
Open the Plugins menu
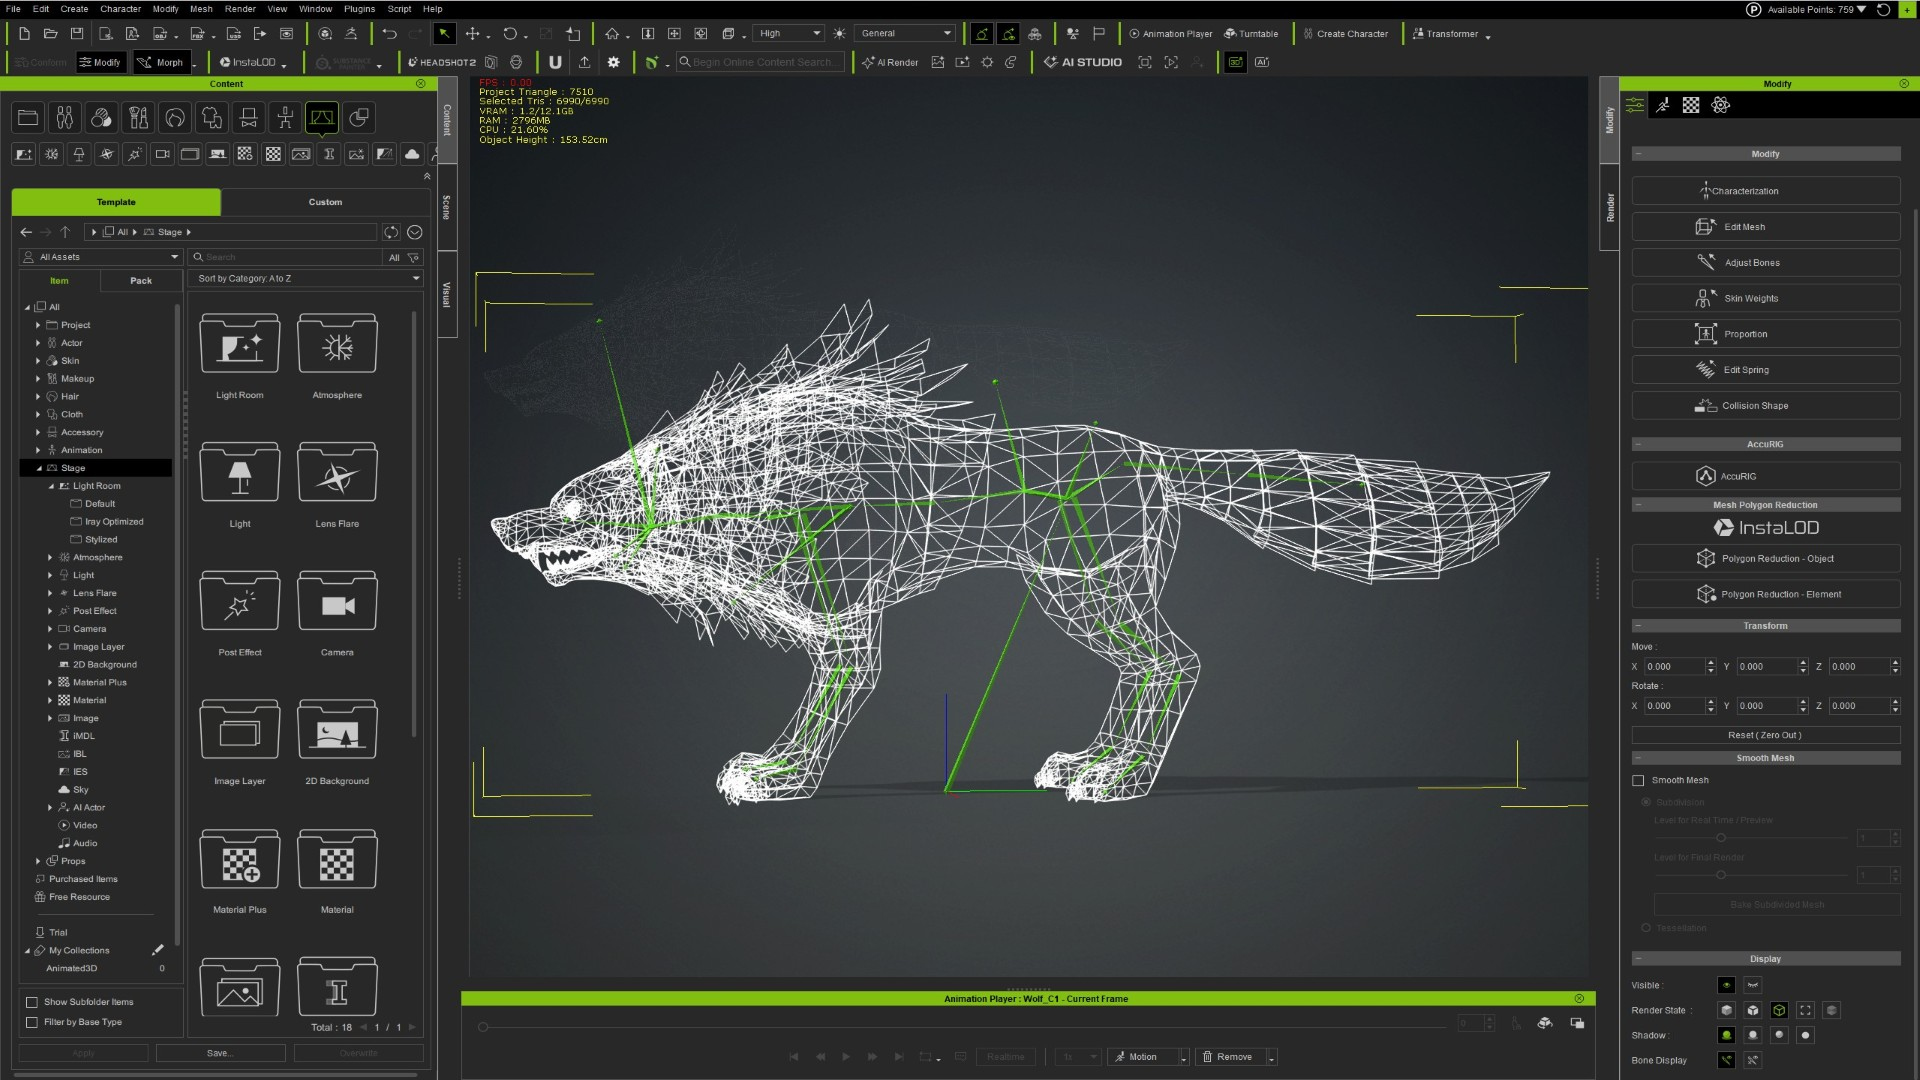[359, 9]
